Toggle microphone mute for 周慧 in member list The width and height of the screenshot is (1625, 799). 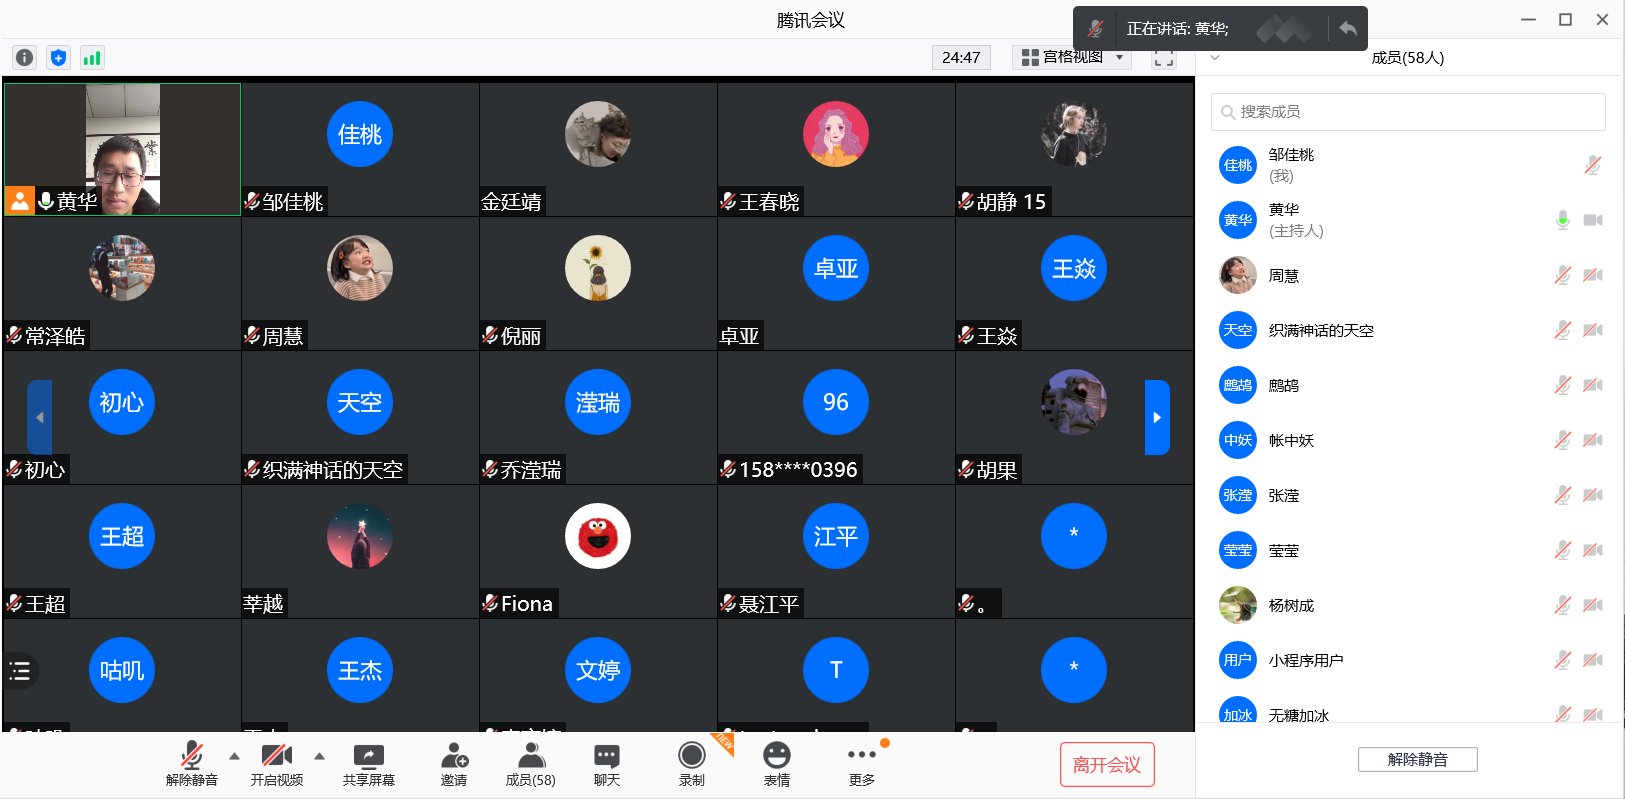coord(1562,275)
